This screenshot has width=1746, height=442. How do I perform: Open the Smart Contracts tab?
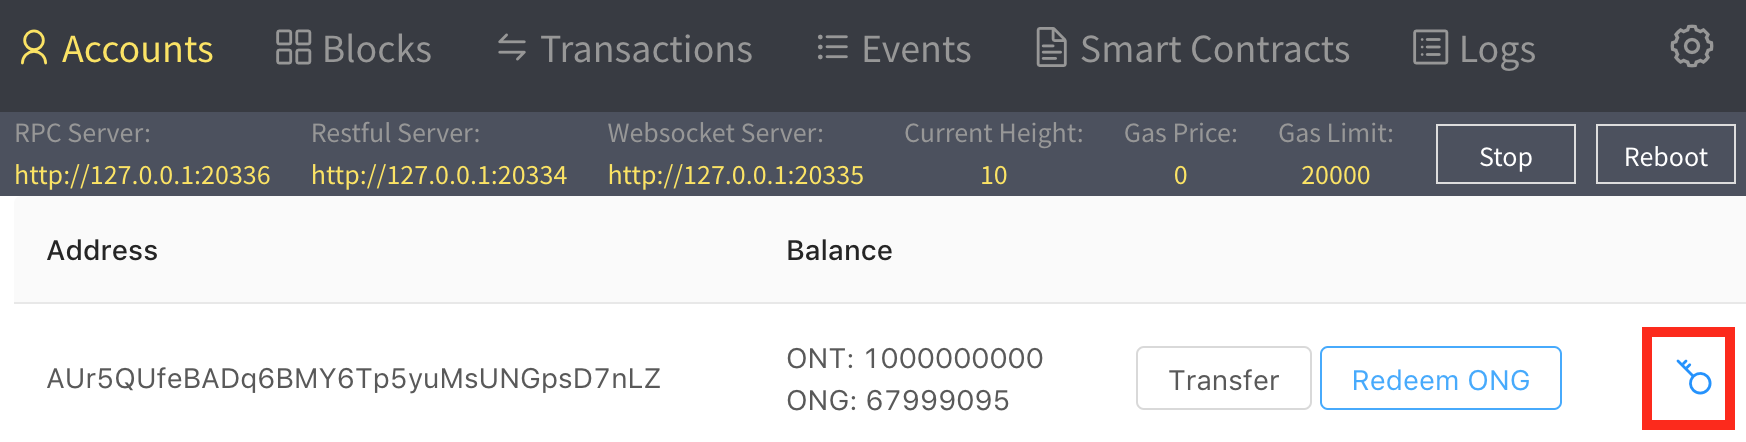coord(1214,49)
